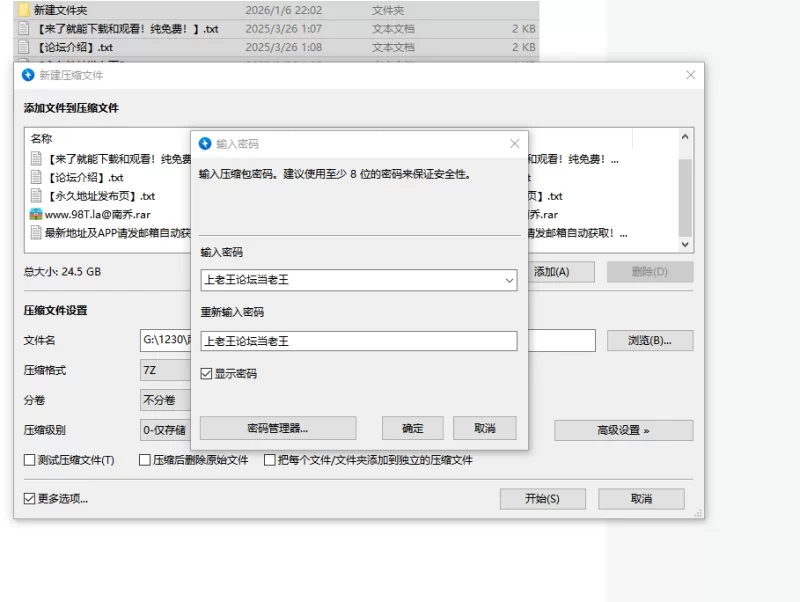Screen dimensions: 800x602
Task: Select 新建文件夹 in the Explorer window
Action: pyautogui.click(x=276, y=10)
